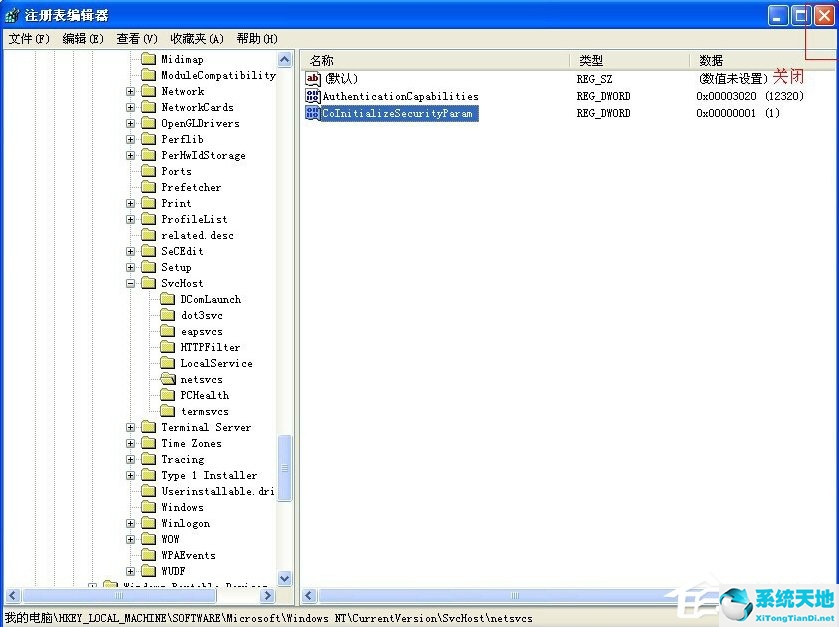
Task: Select the eapsvcs folder icon
Action: point(167,331)
